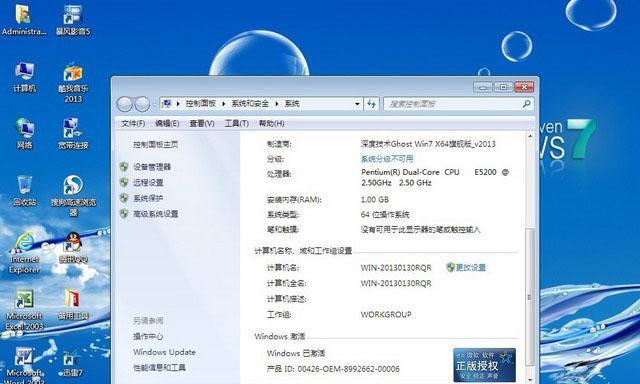Open 性能信息和工具 link
640x384 pixels.
click(159, 368)
